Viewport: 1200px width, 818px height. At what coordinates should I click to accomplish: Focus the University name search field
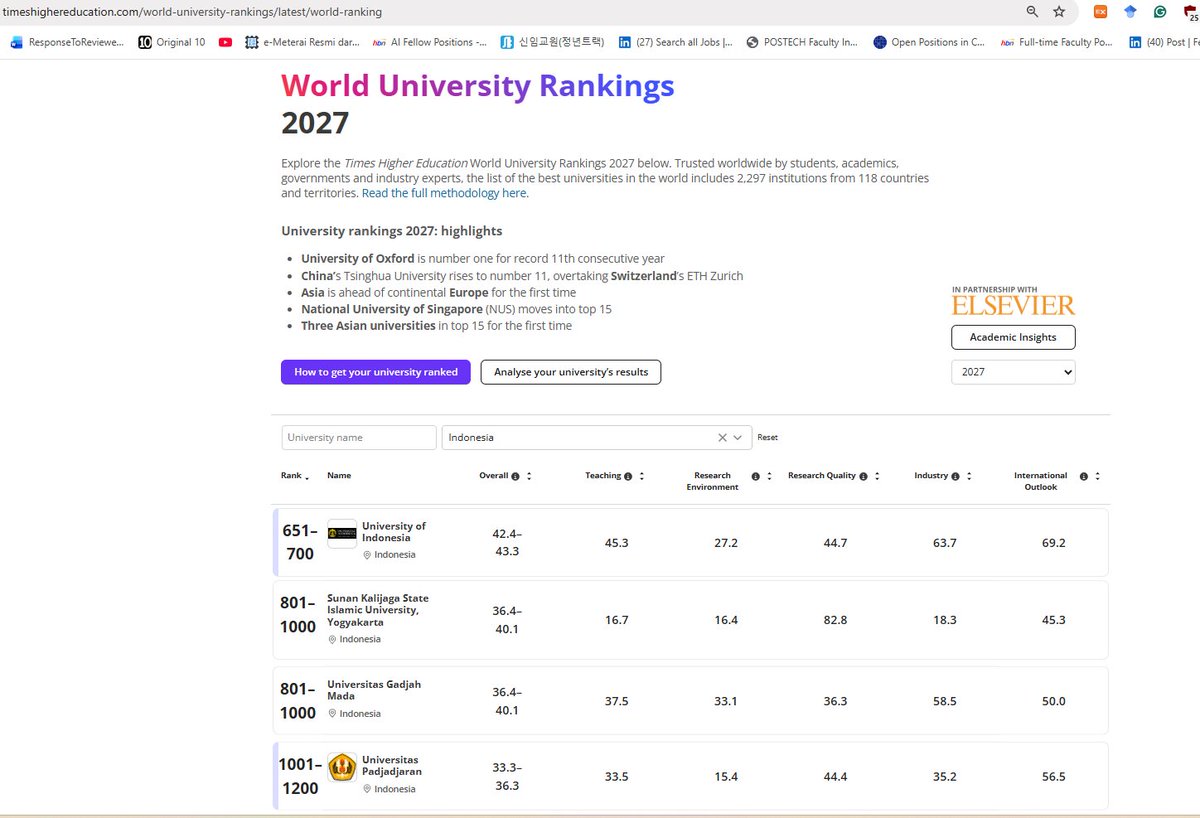coord(359,438)
